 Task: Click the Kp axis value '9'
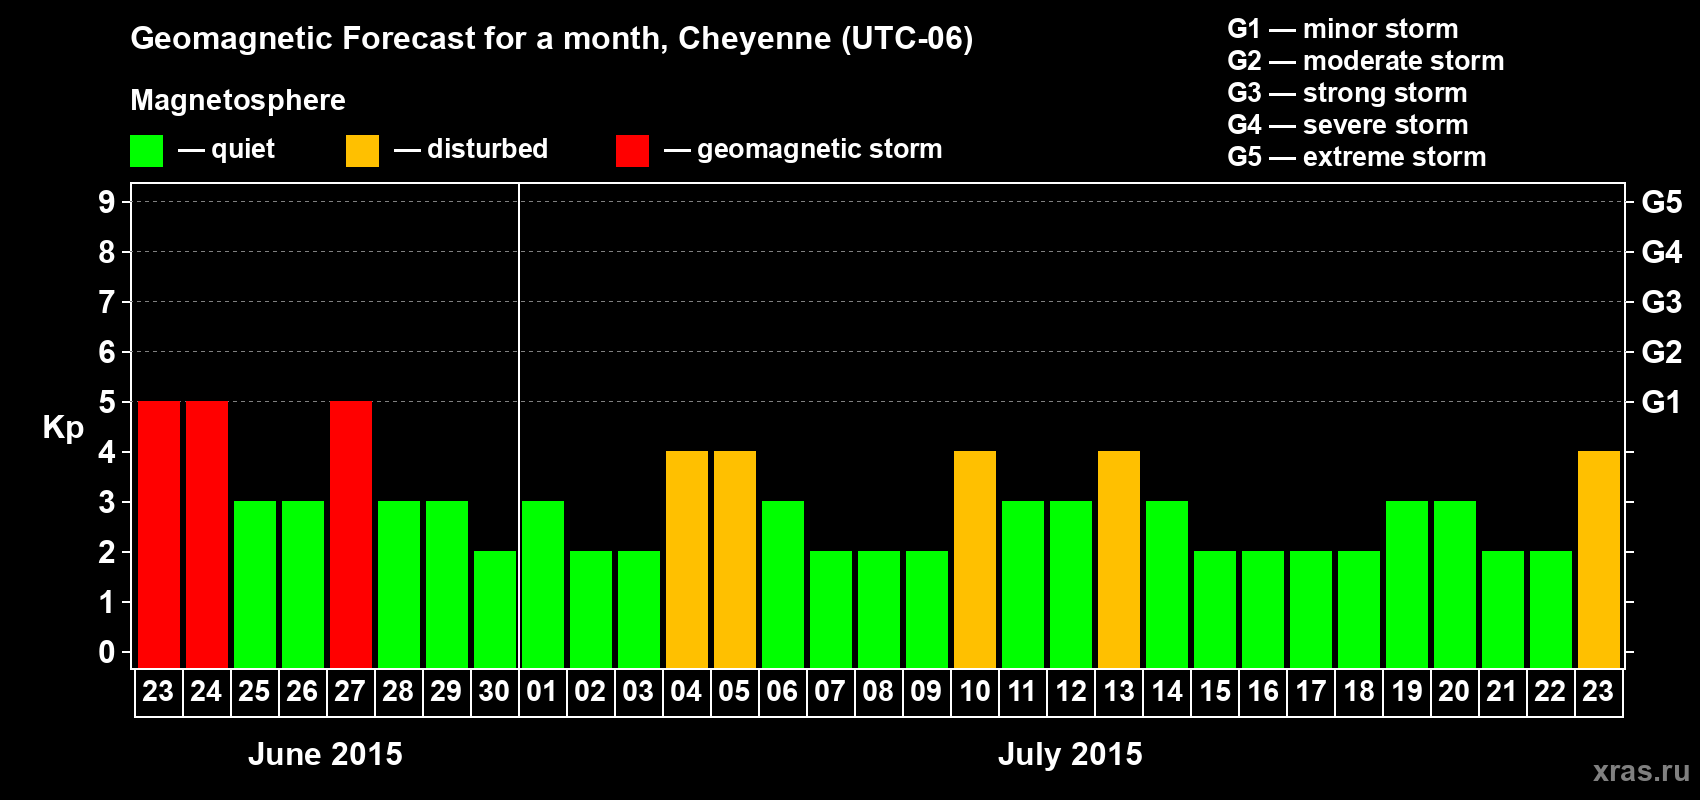[107, 202]
